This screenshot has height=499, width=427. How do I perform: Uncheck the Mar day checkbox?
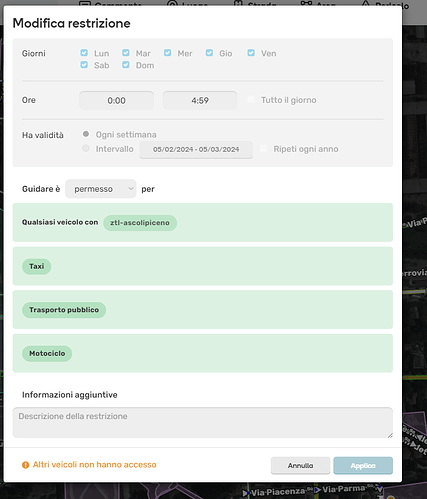(126, 53)
